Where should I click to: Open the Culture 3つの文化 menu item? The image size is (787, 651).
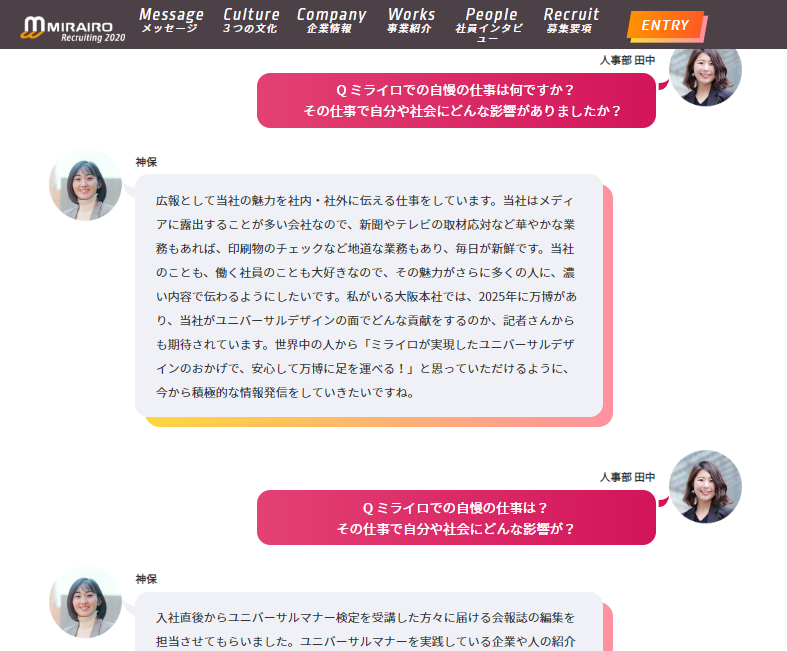251,21
